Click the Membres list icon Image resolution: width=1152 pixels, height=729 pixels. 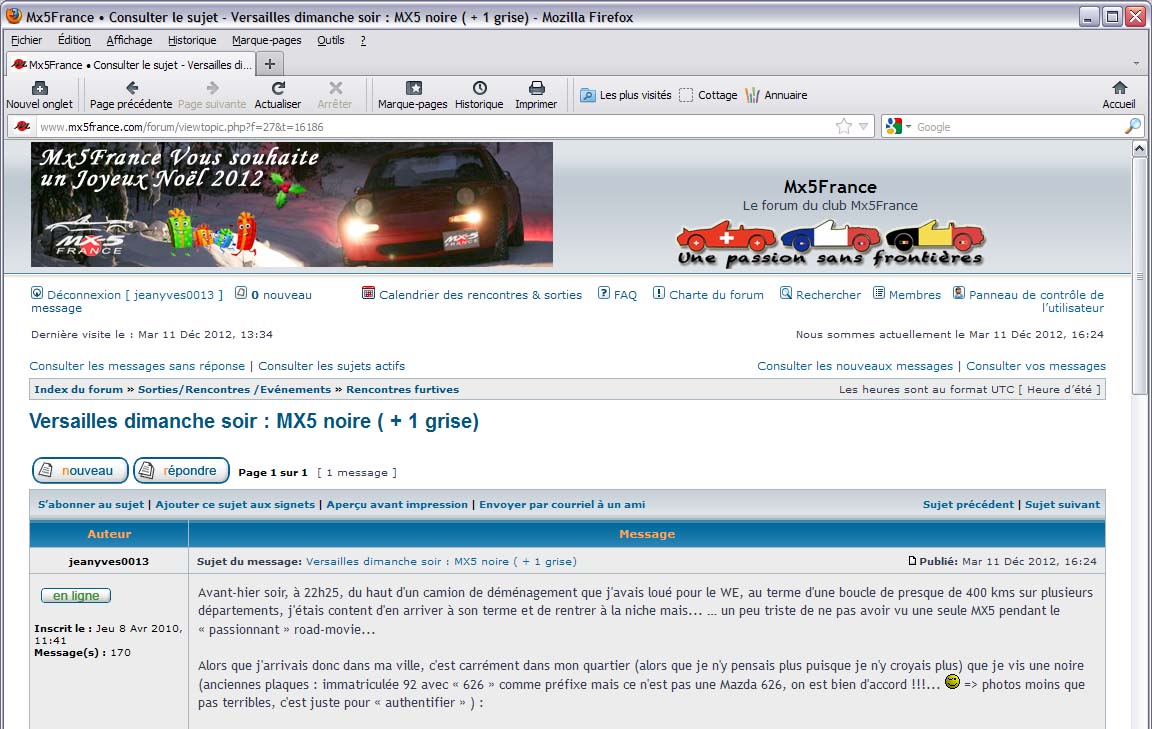pos(879,293)
